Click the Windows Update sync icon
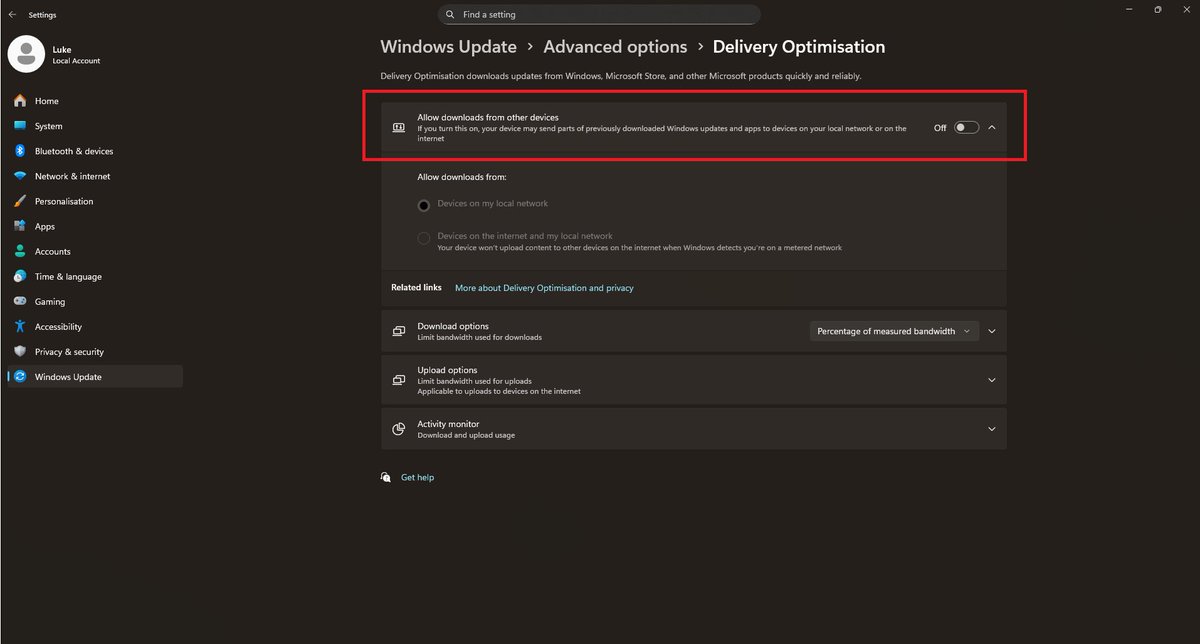Viewport: 1200px width, 644px height. pos(20,377)
